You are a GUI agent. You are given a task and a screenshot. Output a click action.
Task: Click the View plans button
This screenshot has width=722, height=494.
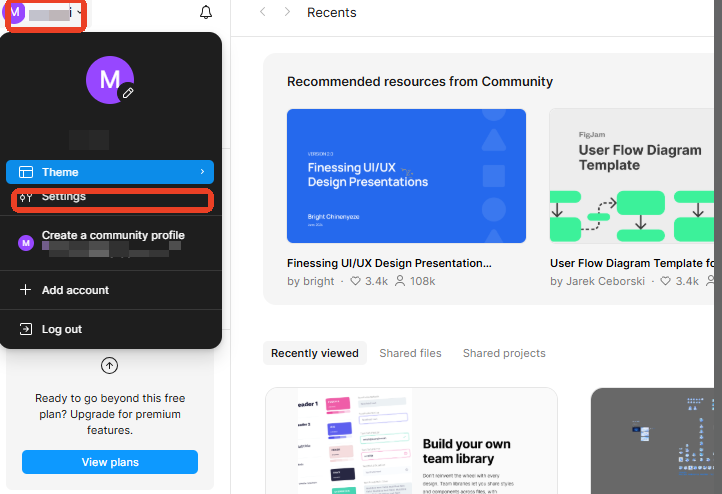tap(110, 462)
